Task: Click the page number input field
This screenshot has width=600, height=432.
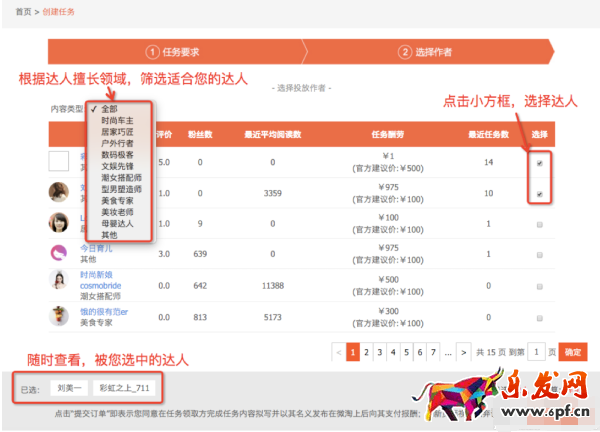Action: [537, 352]
